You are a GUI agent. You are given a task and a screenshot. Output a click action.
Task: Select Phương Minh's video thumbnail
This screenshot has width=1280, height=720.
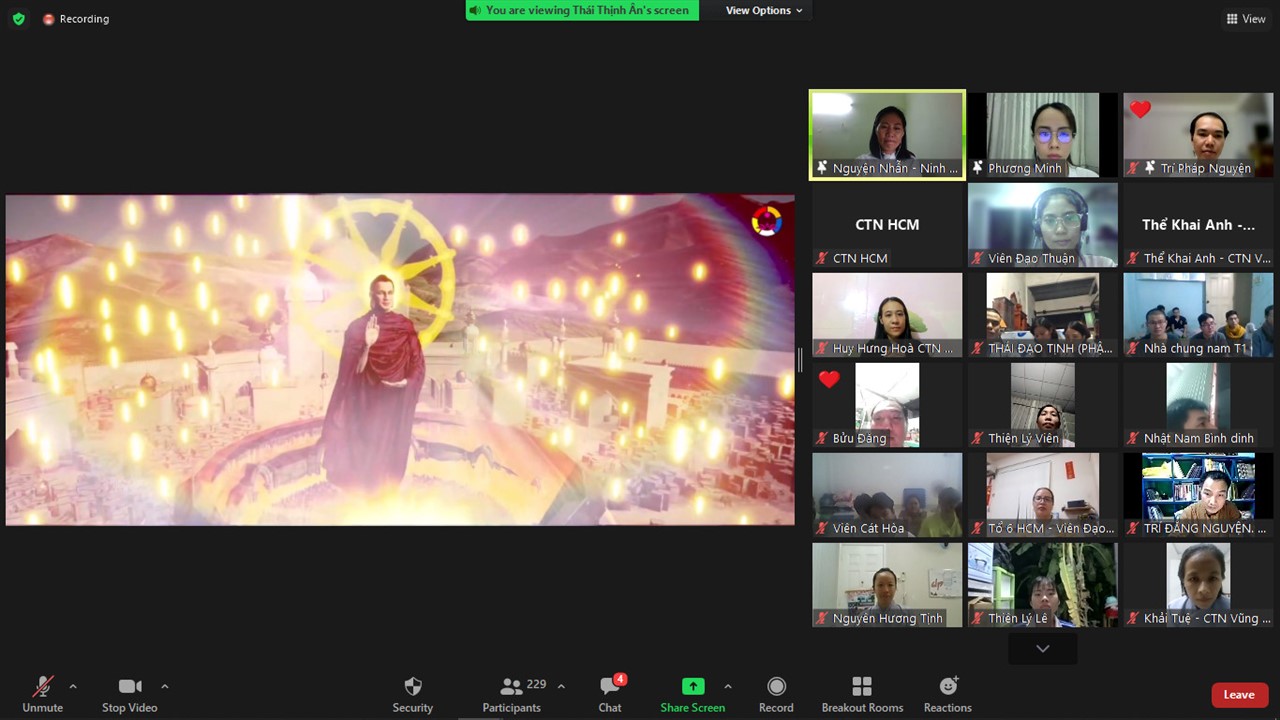[1043, 135]
